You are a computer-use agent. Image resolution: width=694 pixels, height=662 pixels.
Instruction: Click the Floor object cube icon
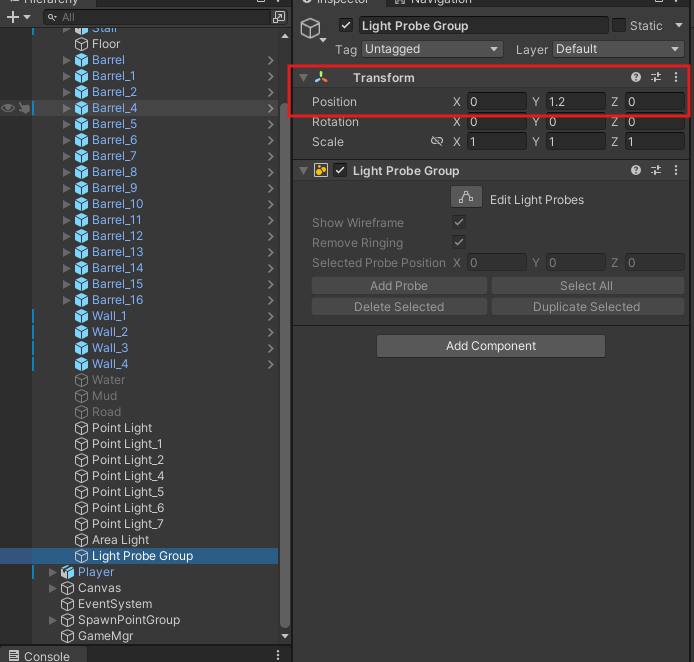coord(81,44)
